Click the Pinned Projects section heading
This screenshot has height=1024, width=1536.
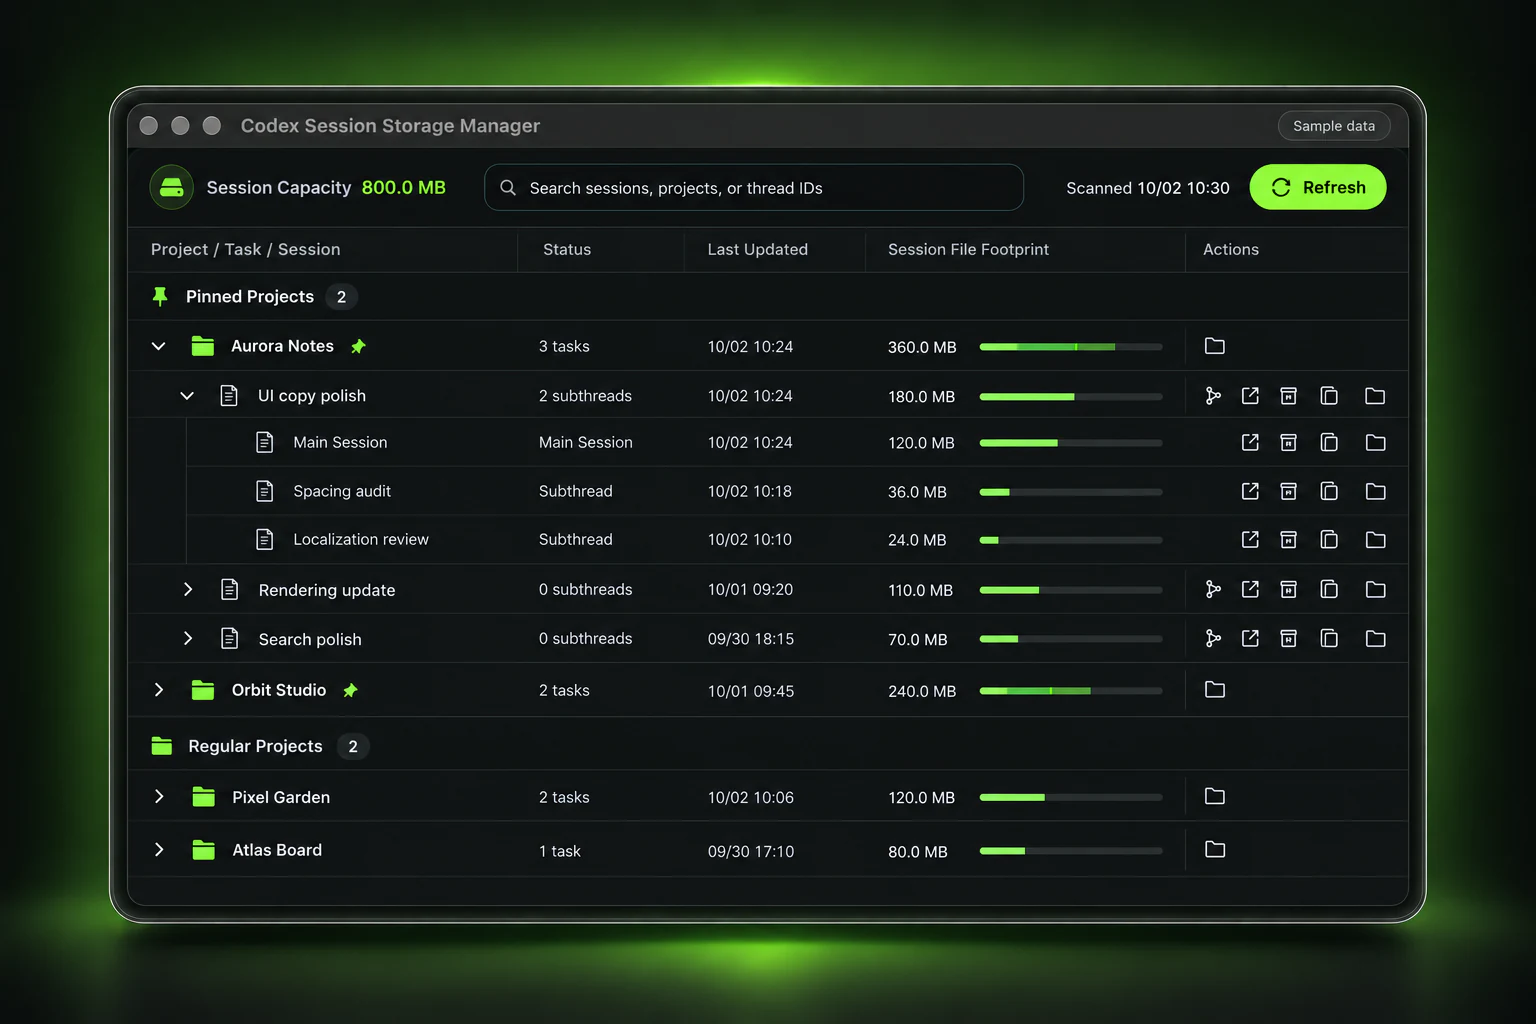click(250, 296)
